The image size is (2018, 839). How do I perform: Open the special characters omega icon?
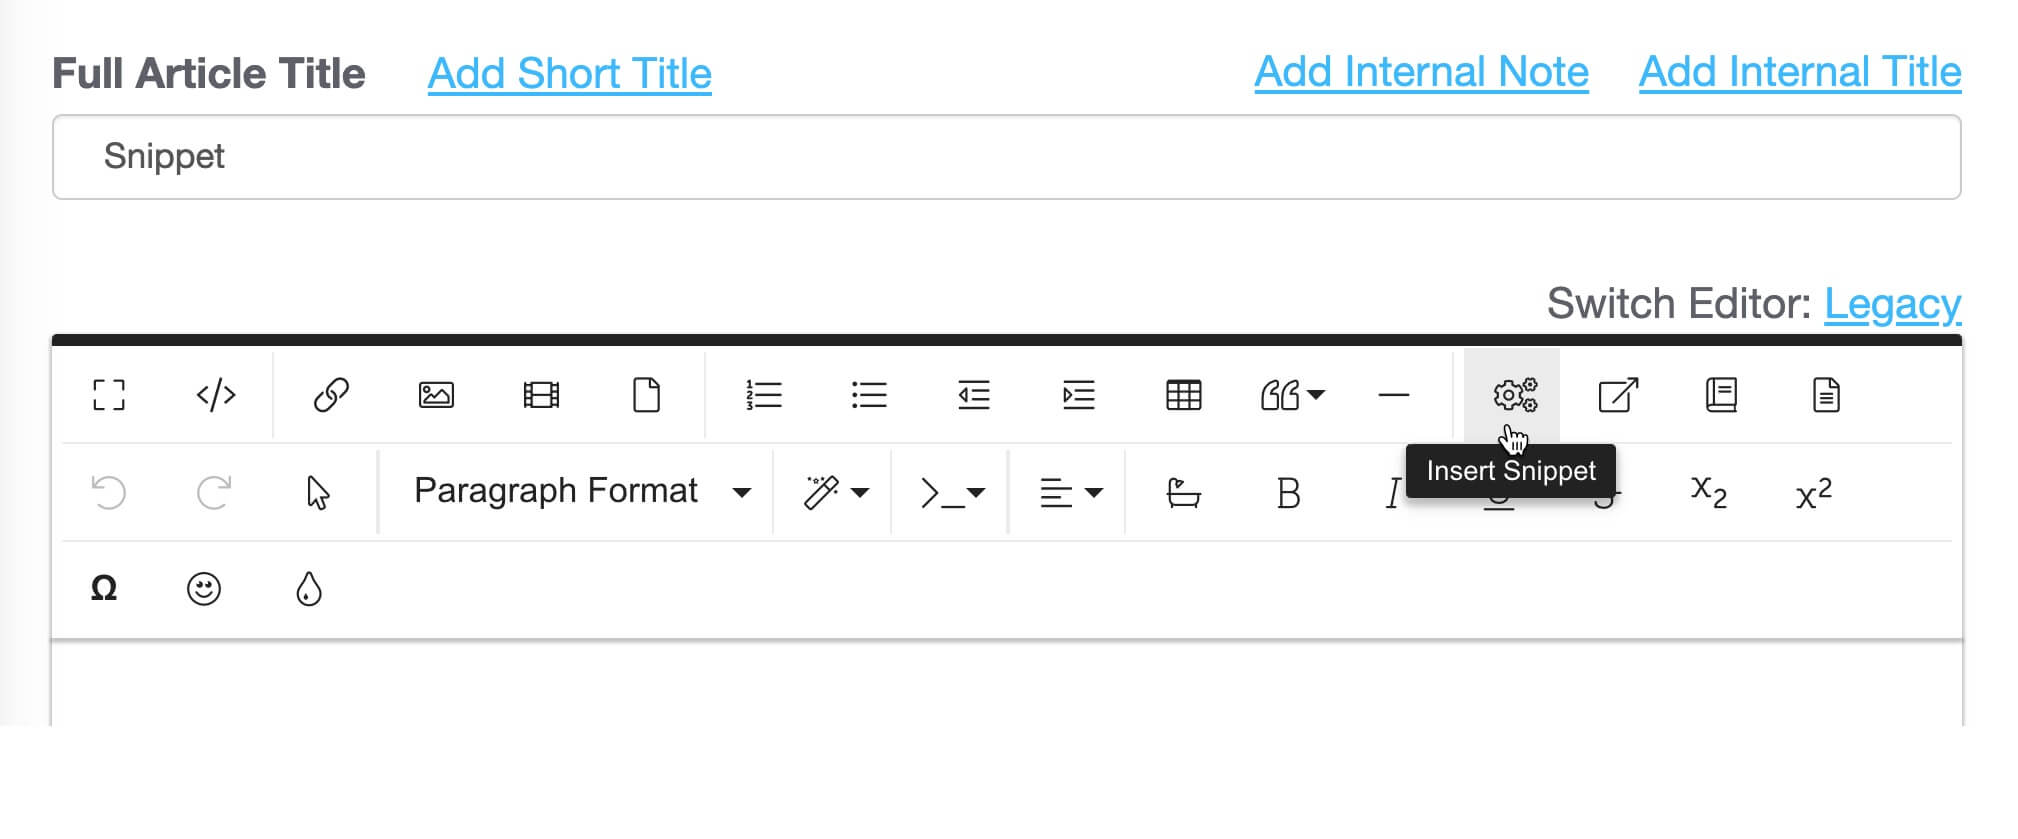click(104, 589)
